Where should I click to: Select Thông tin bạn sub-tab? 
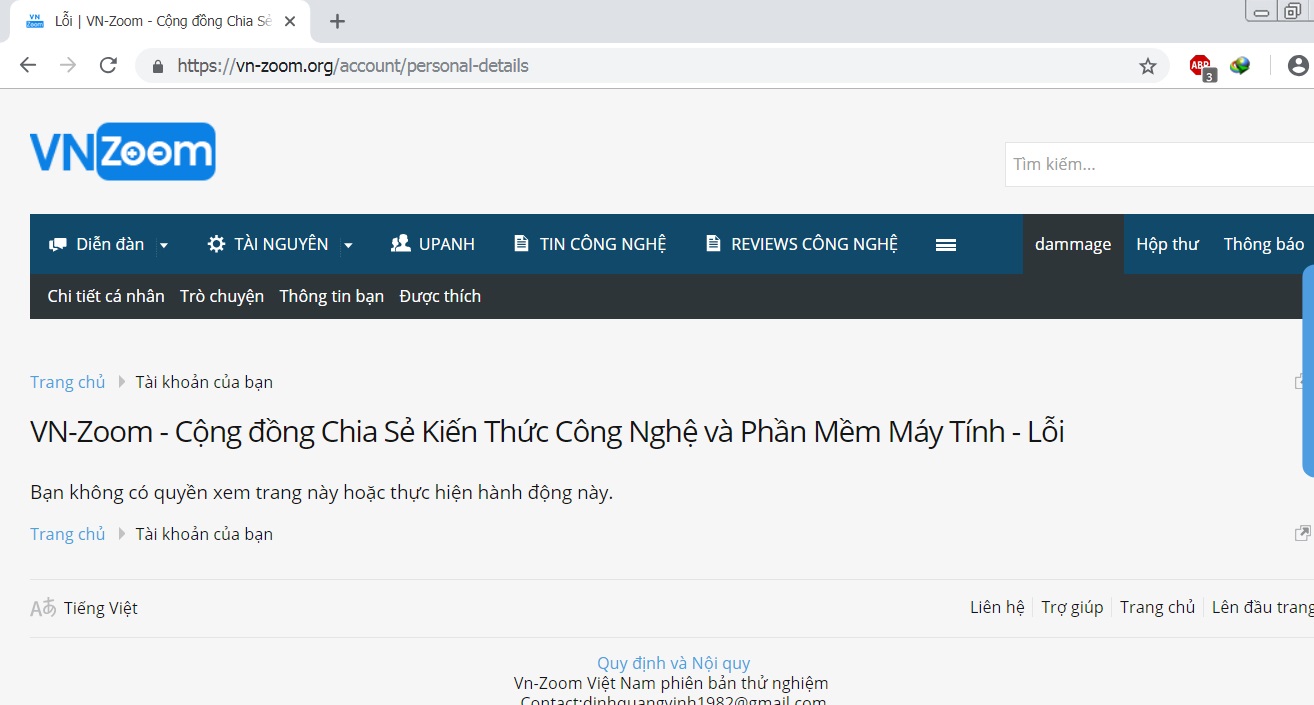(x=332, y=296)
